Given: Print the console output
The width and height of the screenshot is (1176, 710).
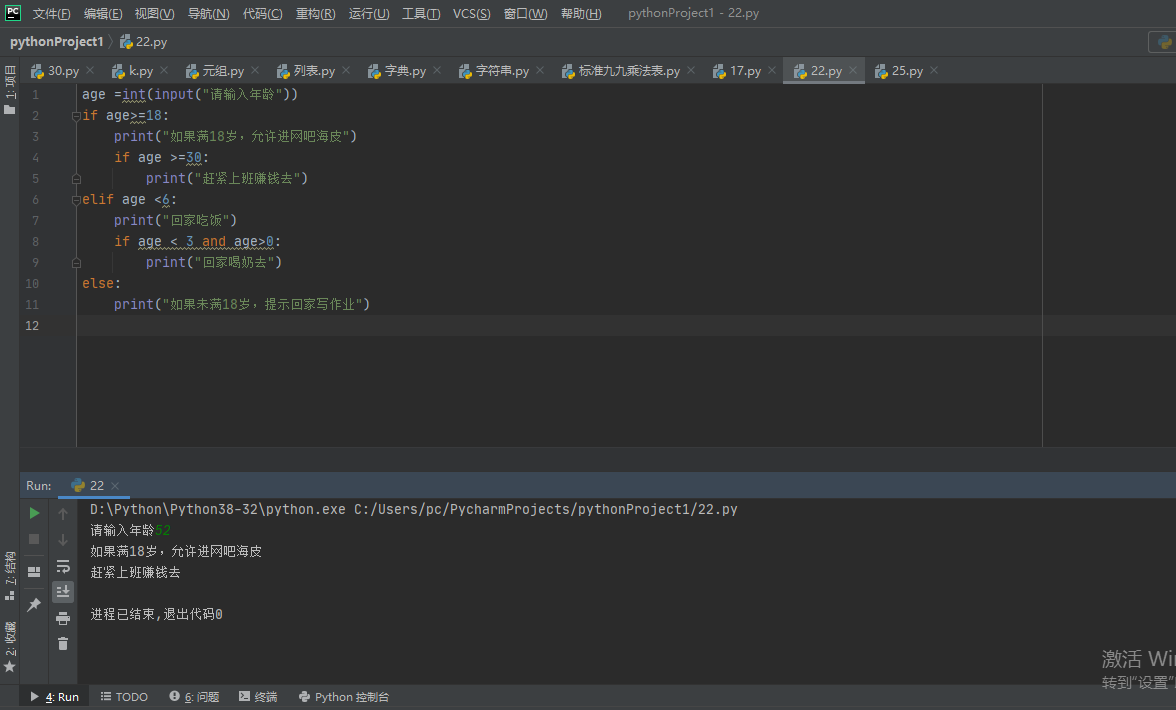Looking at the screenshot, I should click(x=63, y=619).
